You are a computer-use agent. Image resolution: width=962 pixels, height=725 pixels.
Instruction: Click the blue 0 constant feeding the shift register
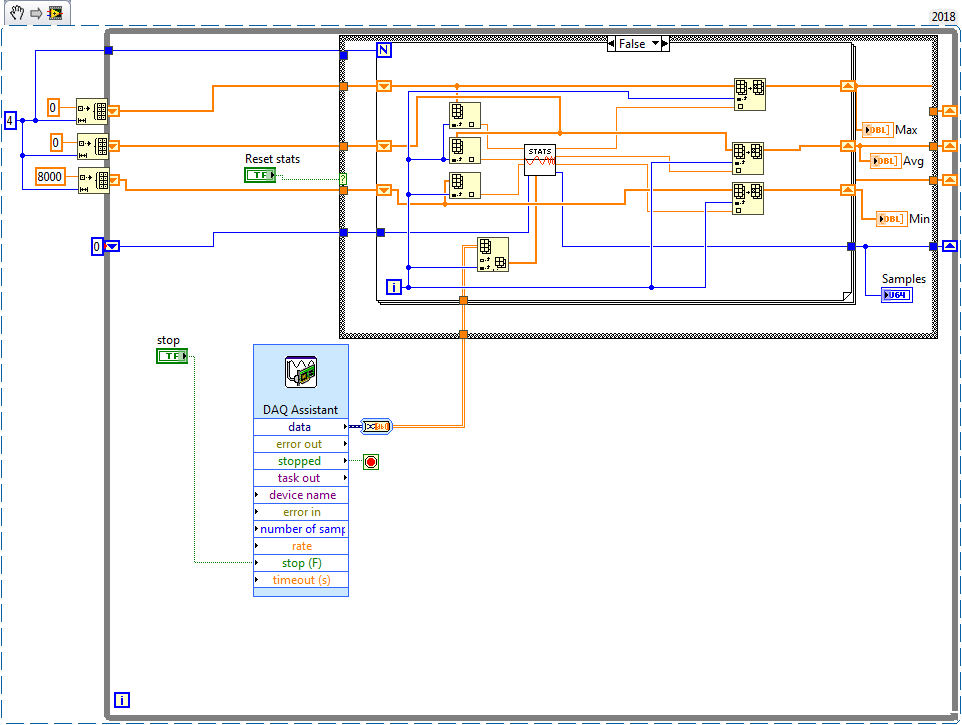(97, 247)
